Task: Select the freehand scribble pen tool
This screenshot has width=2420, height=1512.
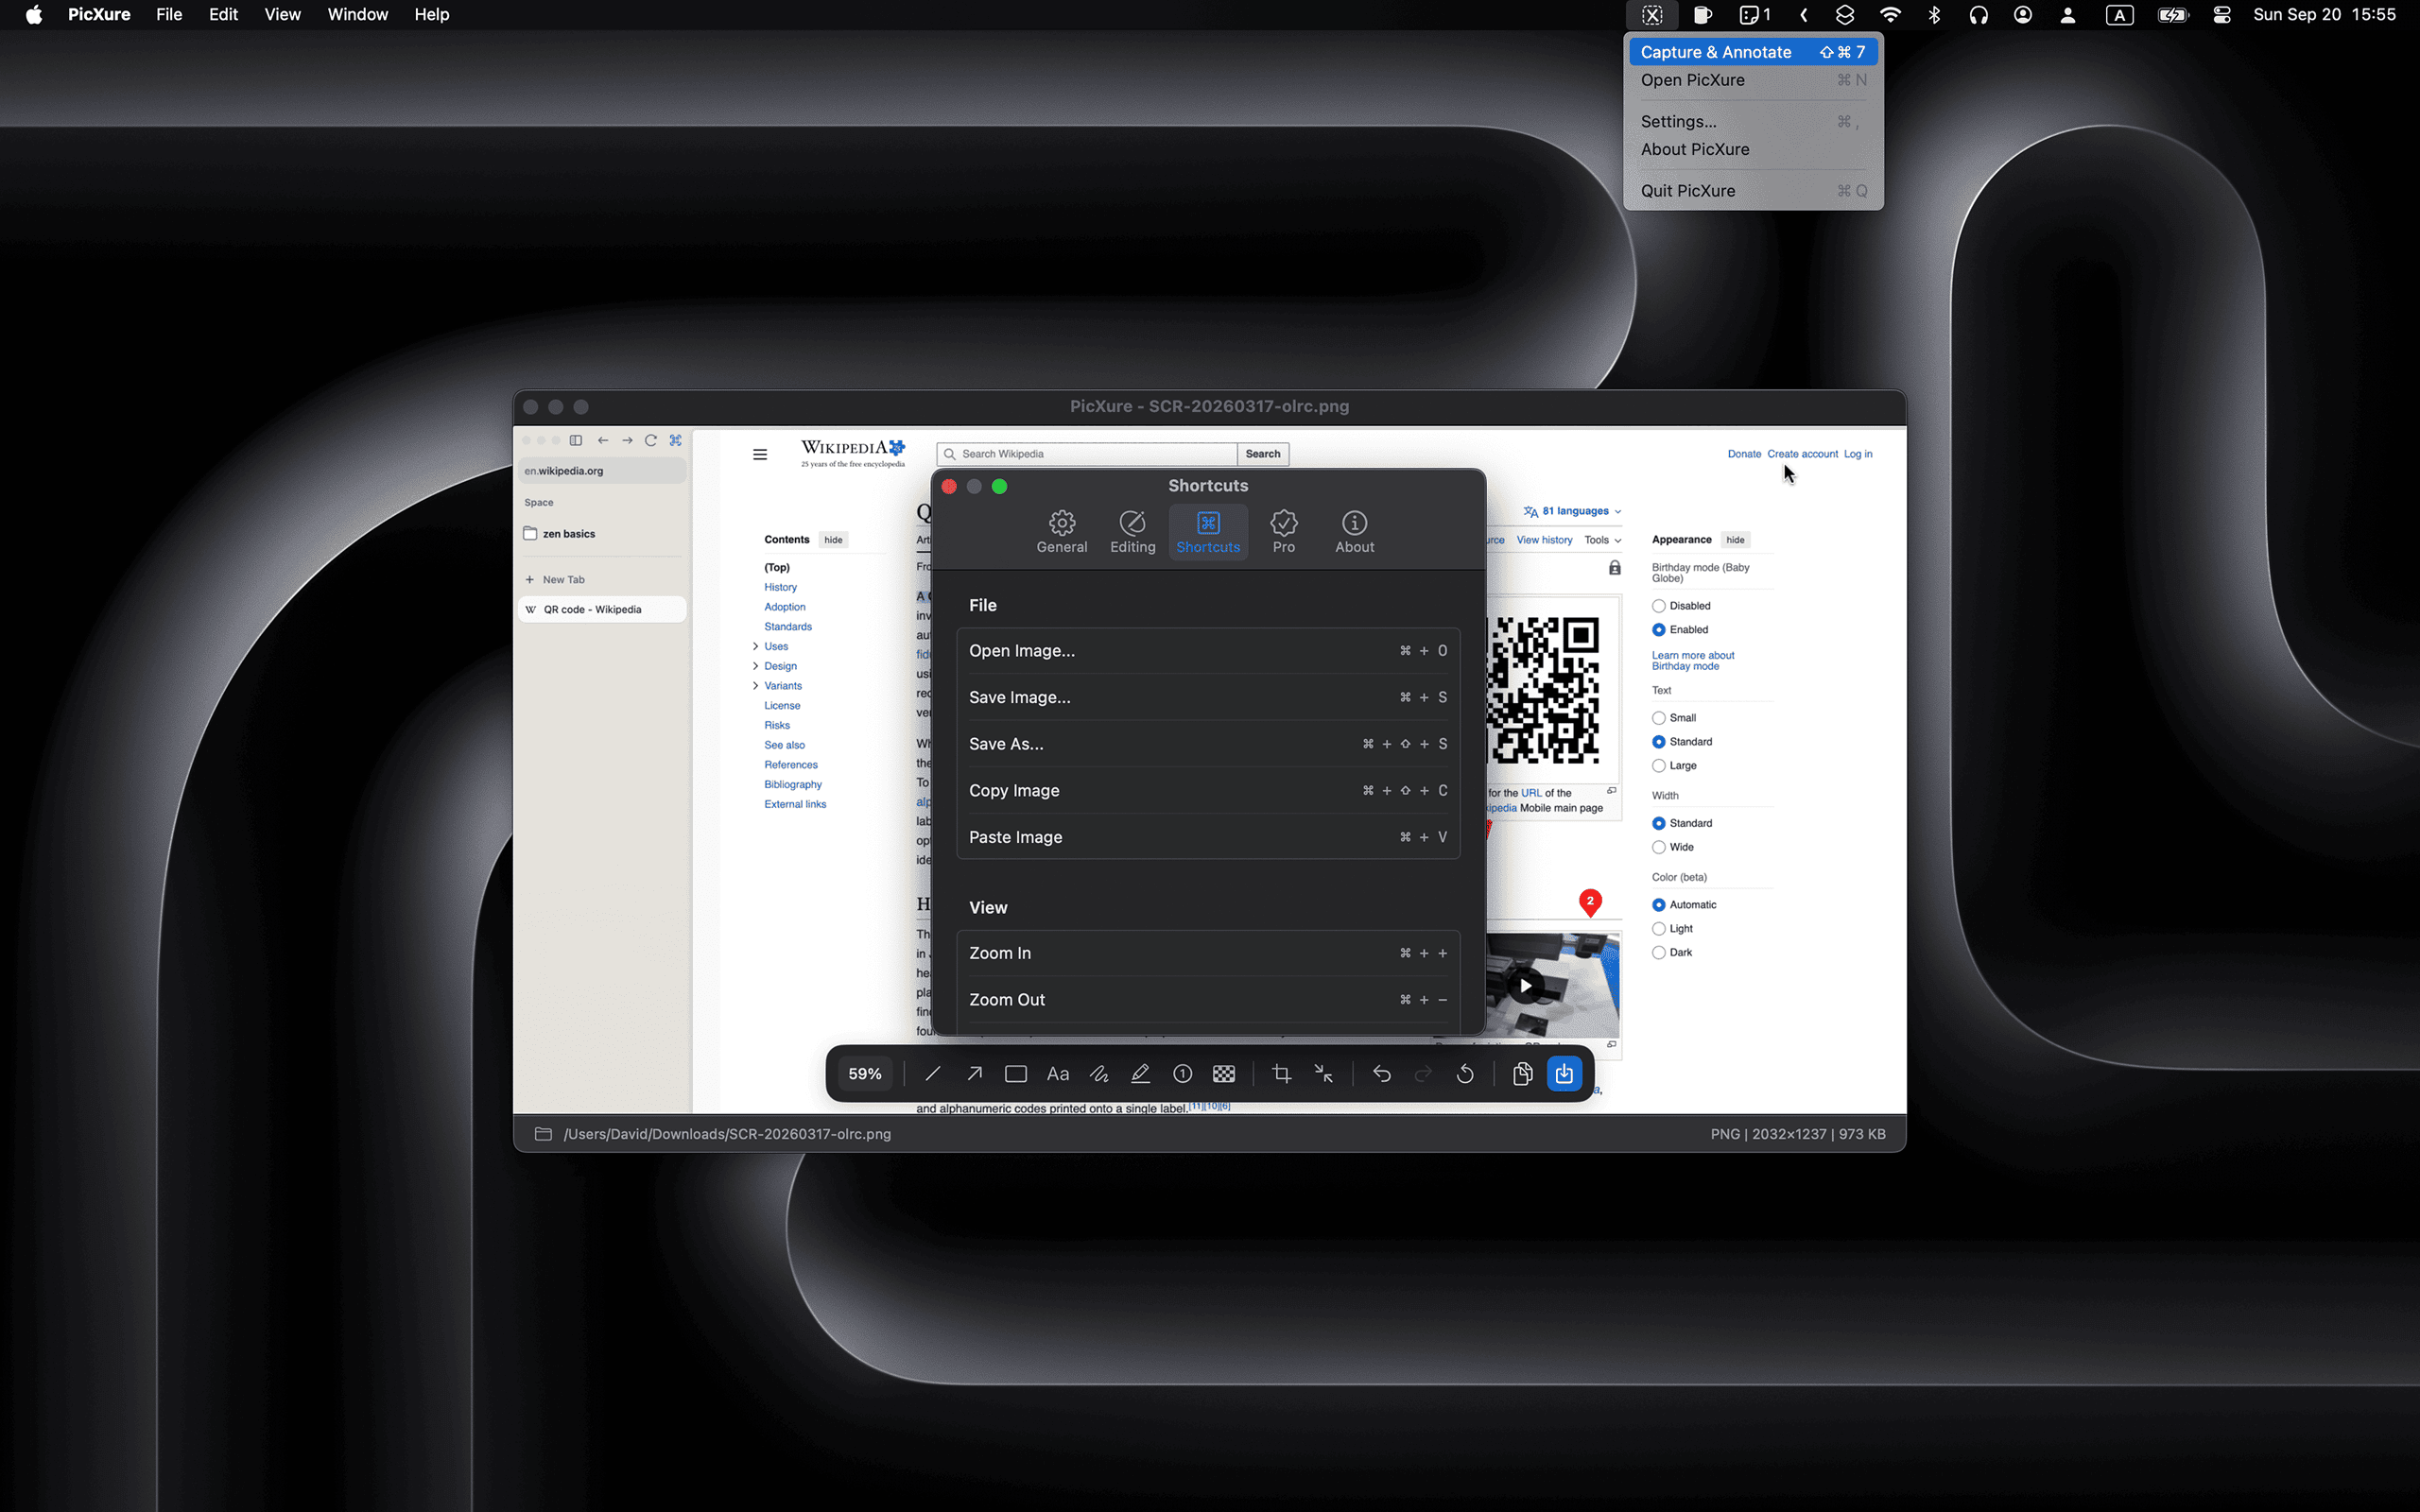Action: click(1099, 1073)
